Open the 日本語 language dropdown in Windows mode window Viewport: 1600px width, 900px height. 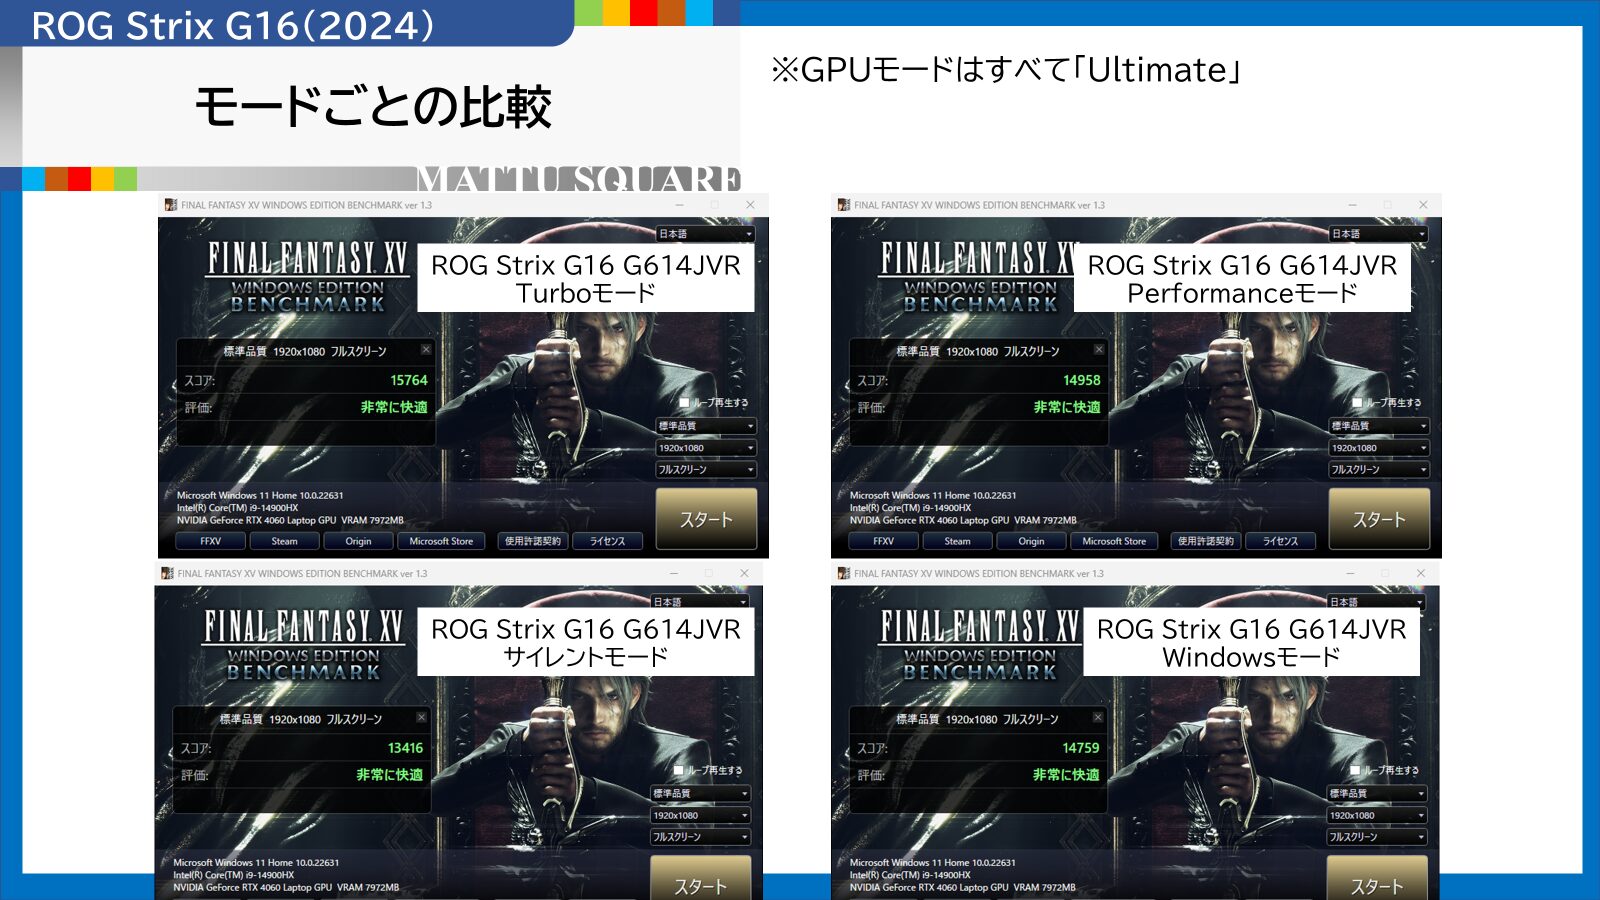[x=1375, y=602]
